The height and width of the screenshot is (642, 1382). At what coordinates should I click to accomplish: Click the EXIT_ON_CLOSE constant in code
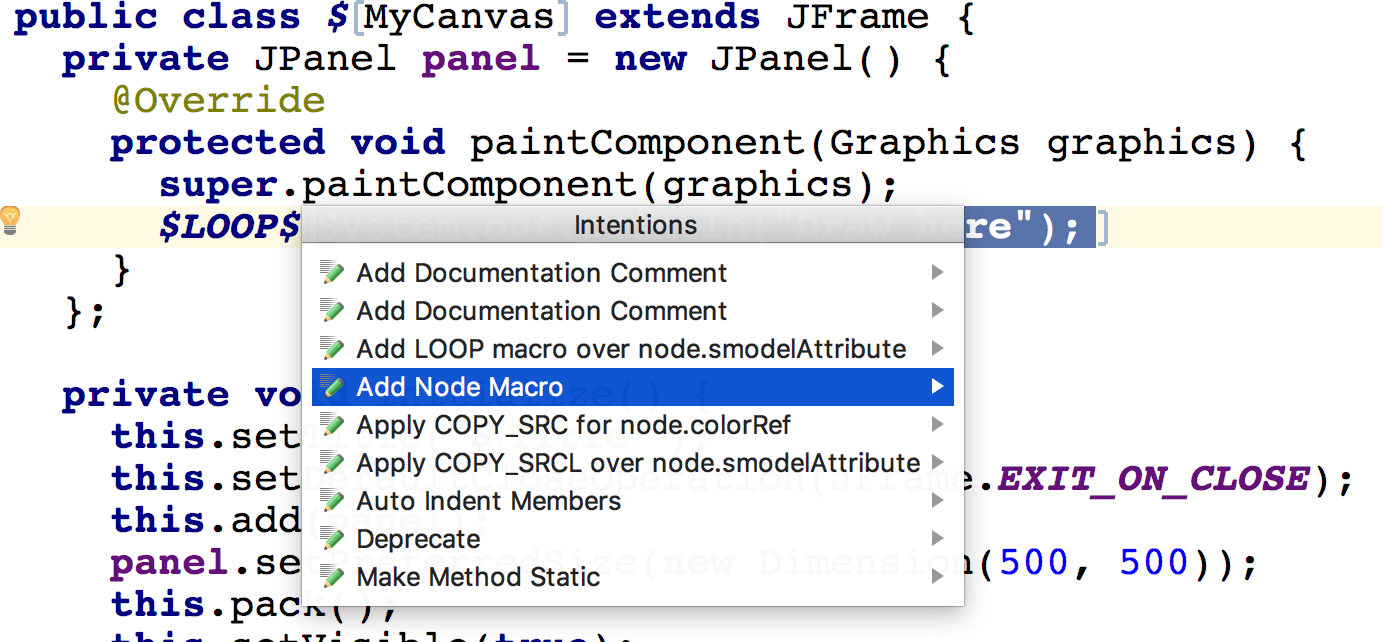1152,479
